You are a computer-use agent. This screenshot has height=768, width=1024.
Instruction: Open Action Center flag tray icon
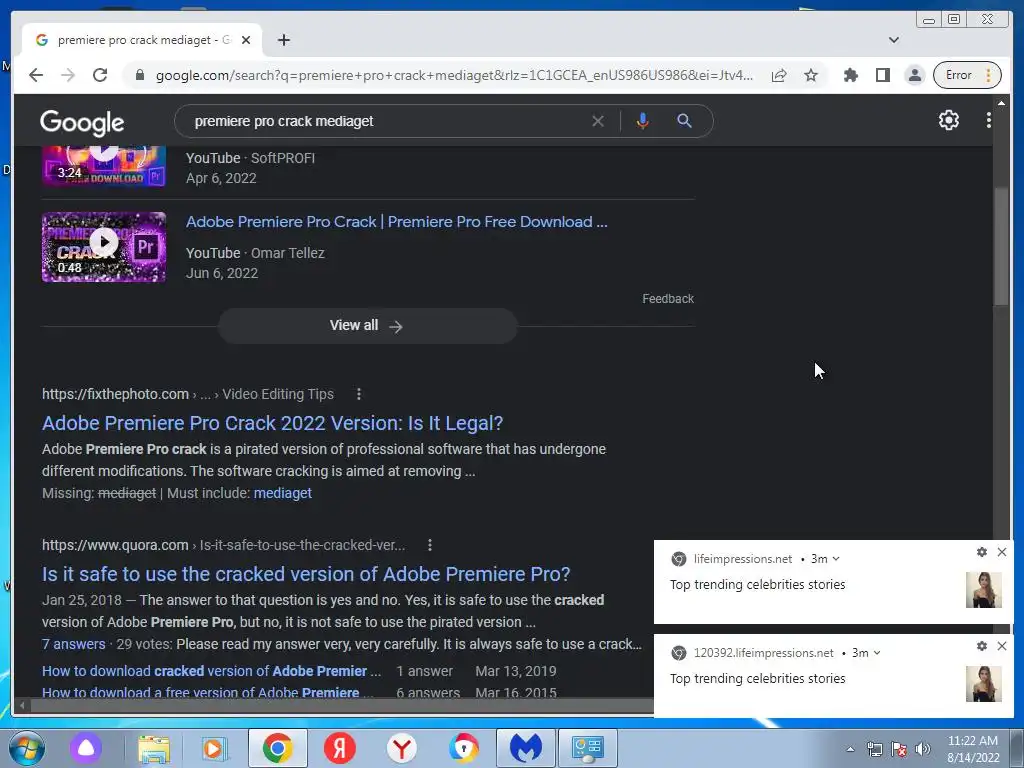tap(899, 749)
